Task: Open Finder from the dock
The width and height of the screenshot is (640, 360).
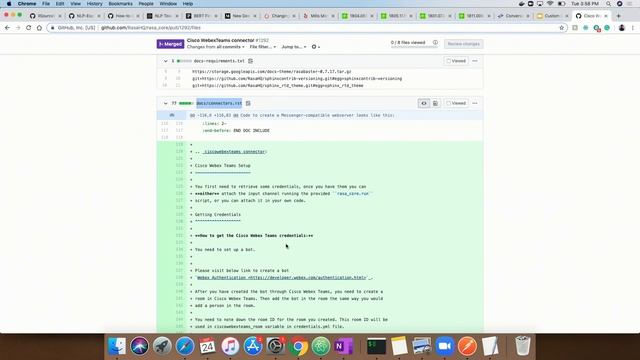Action: point(117,346)
